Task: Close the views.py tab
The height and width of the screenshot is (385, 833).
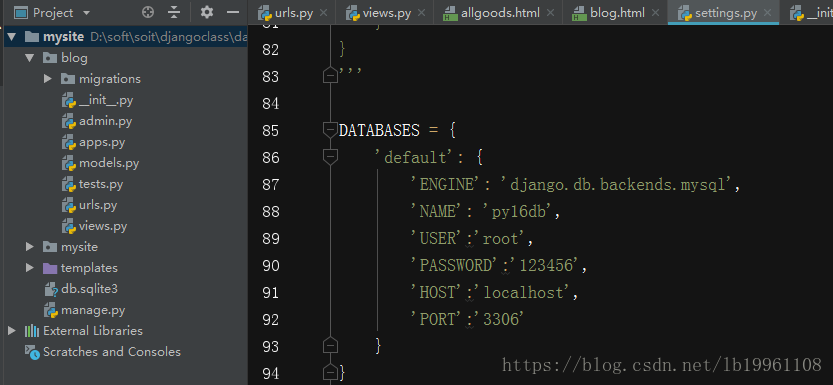Action: click(422, 13)
